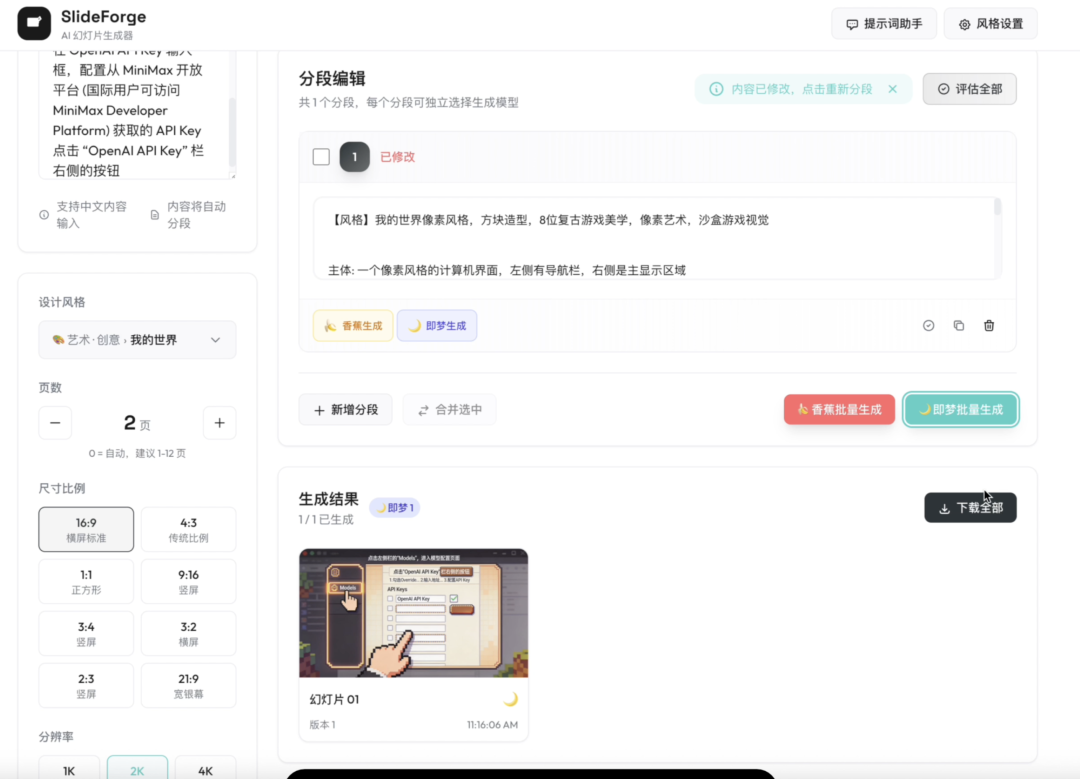
Task: Switch resolution to 1K
Action: tap(68, 768)
